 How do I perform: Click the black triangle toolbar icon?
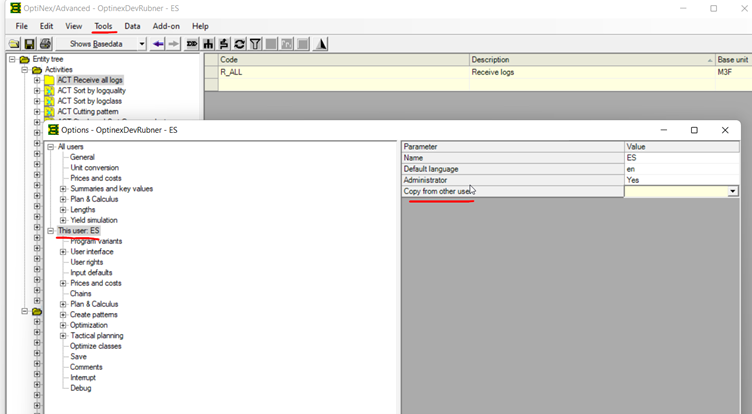[x=321, y=44]
